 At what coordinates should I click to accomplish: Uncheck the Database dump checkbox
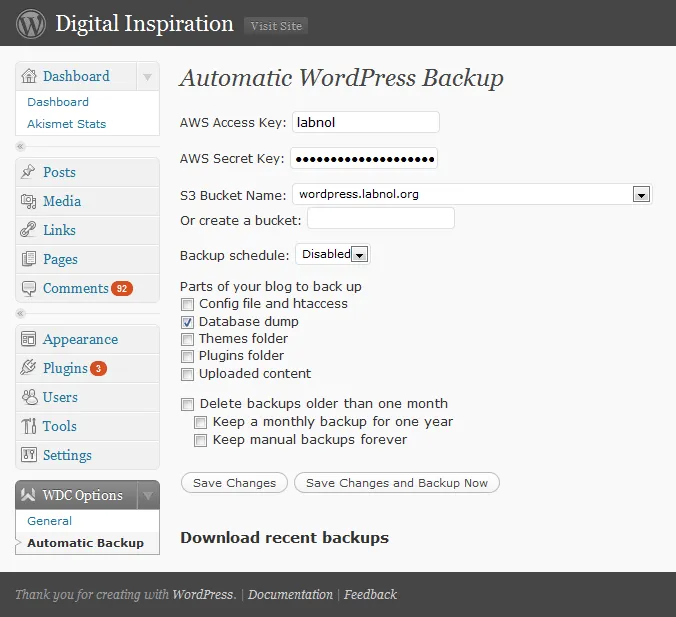[187, 322]
